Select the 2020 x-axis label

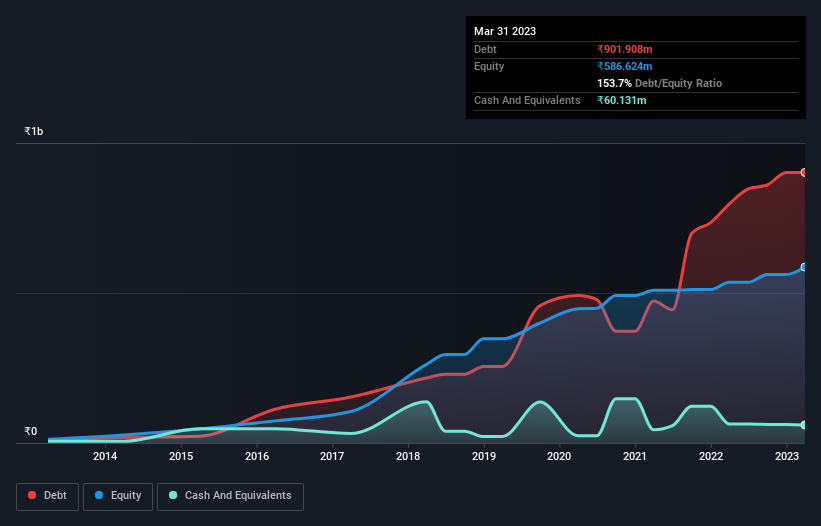coord(559,456)
